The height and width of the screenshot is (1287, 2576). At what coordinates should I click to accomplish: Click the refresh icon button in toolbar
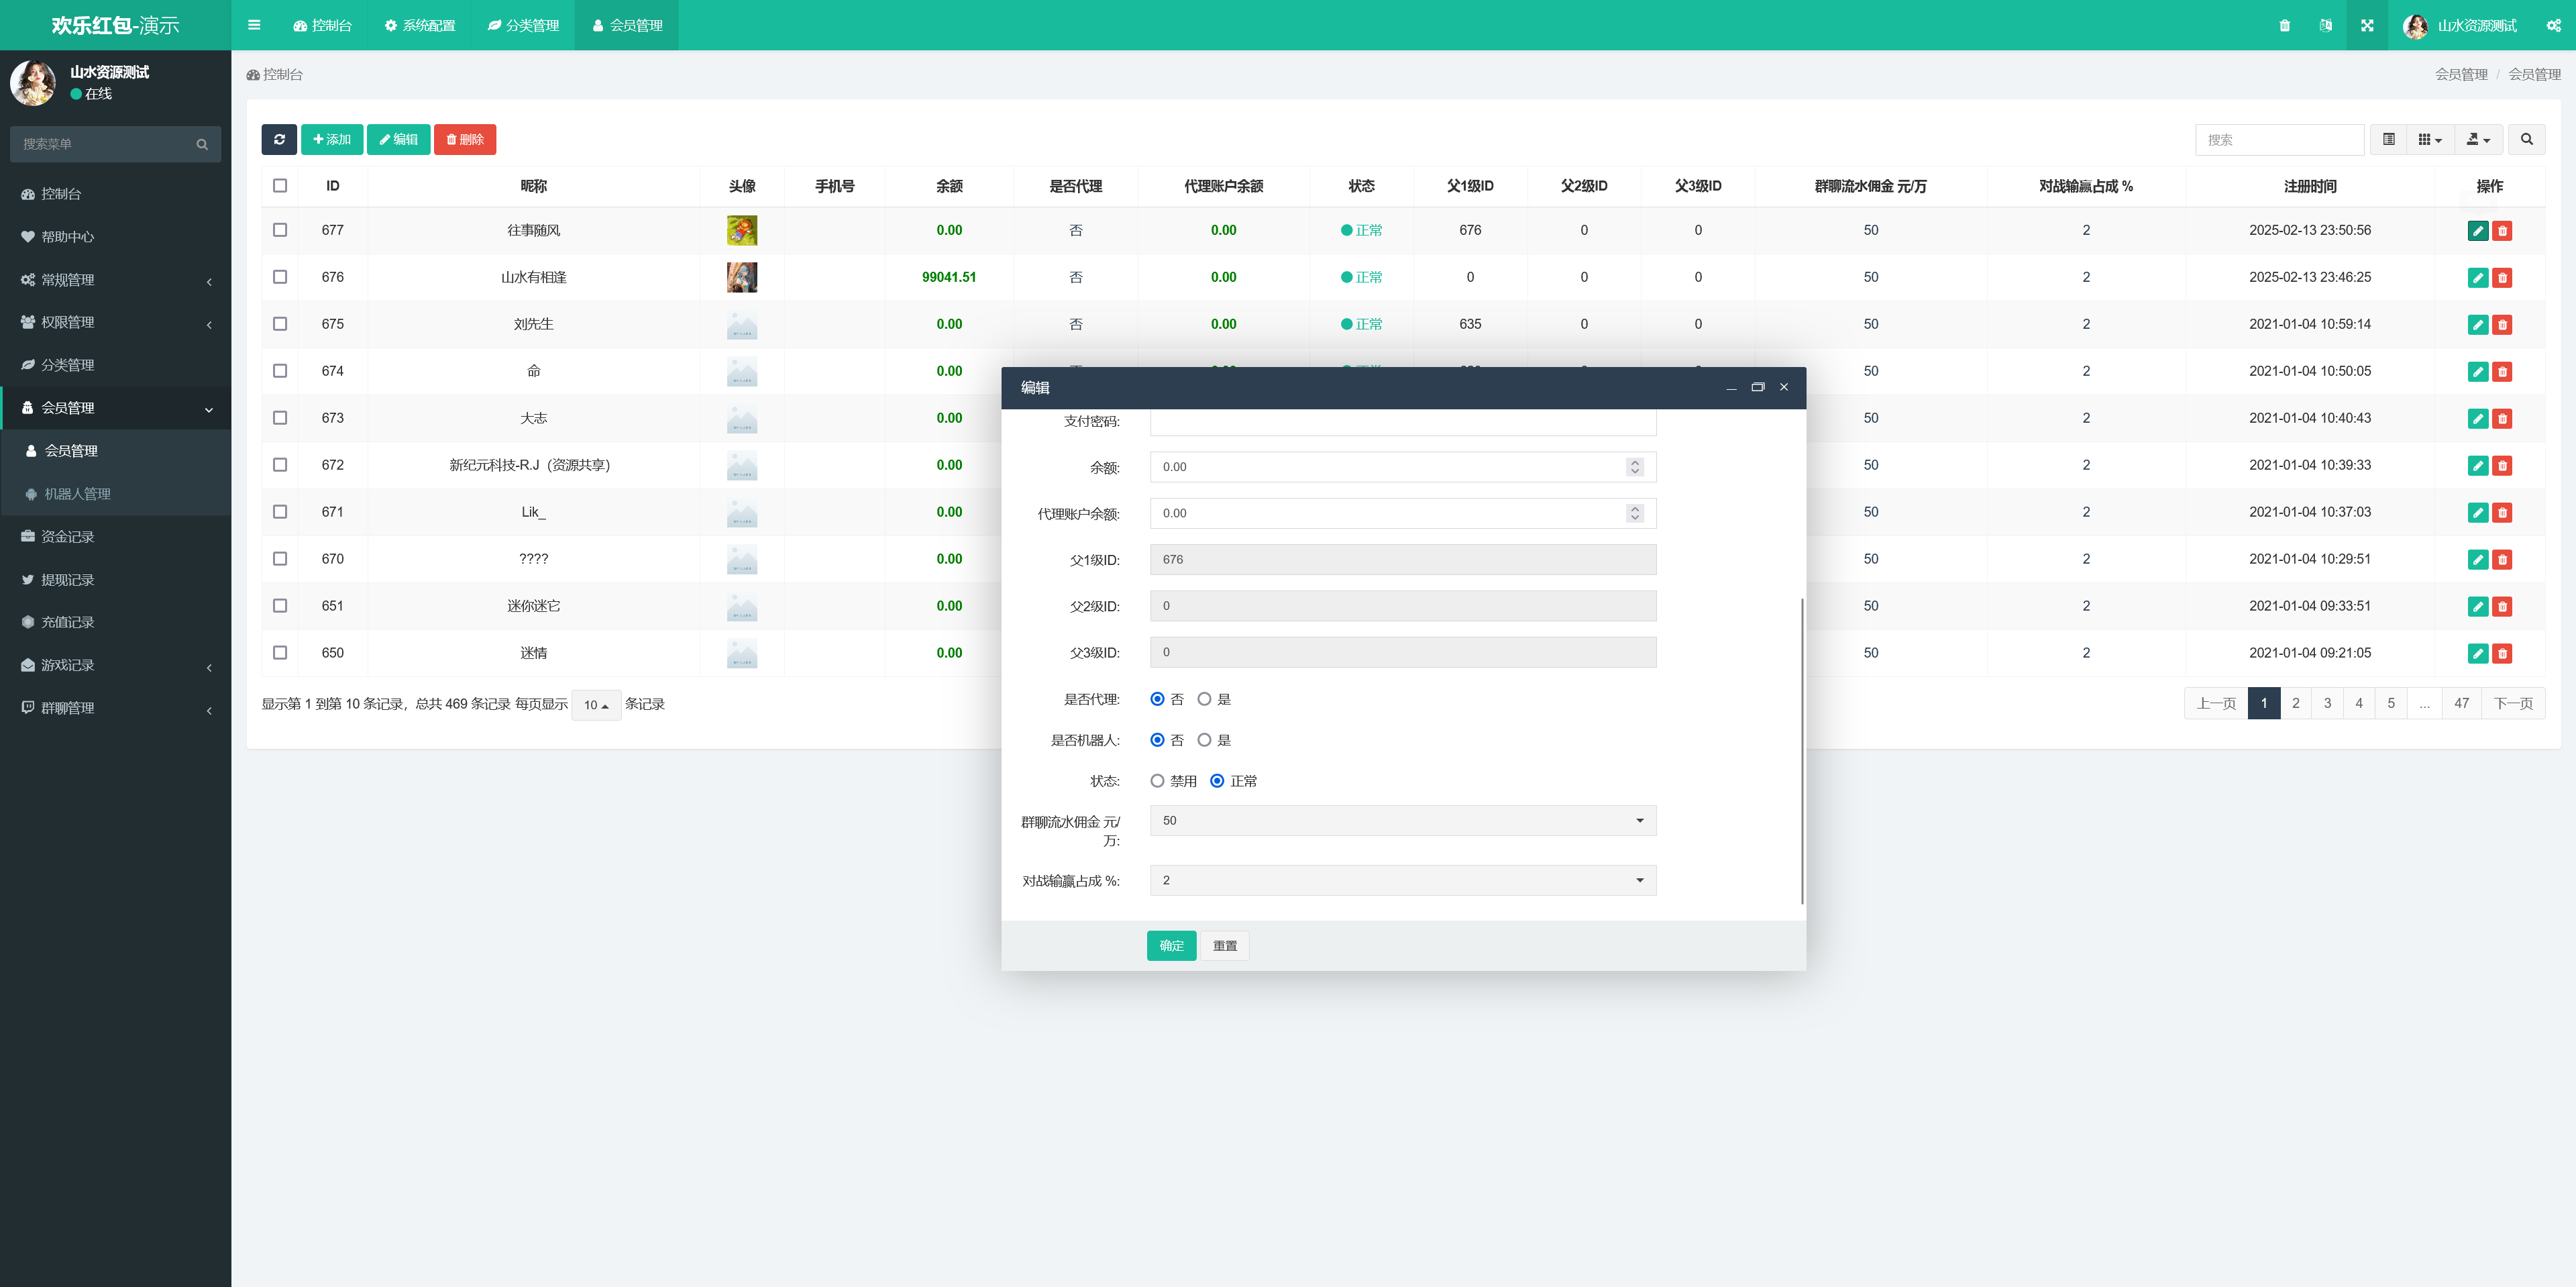click(x=279, y=139)
